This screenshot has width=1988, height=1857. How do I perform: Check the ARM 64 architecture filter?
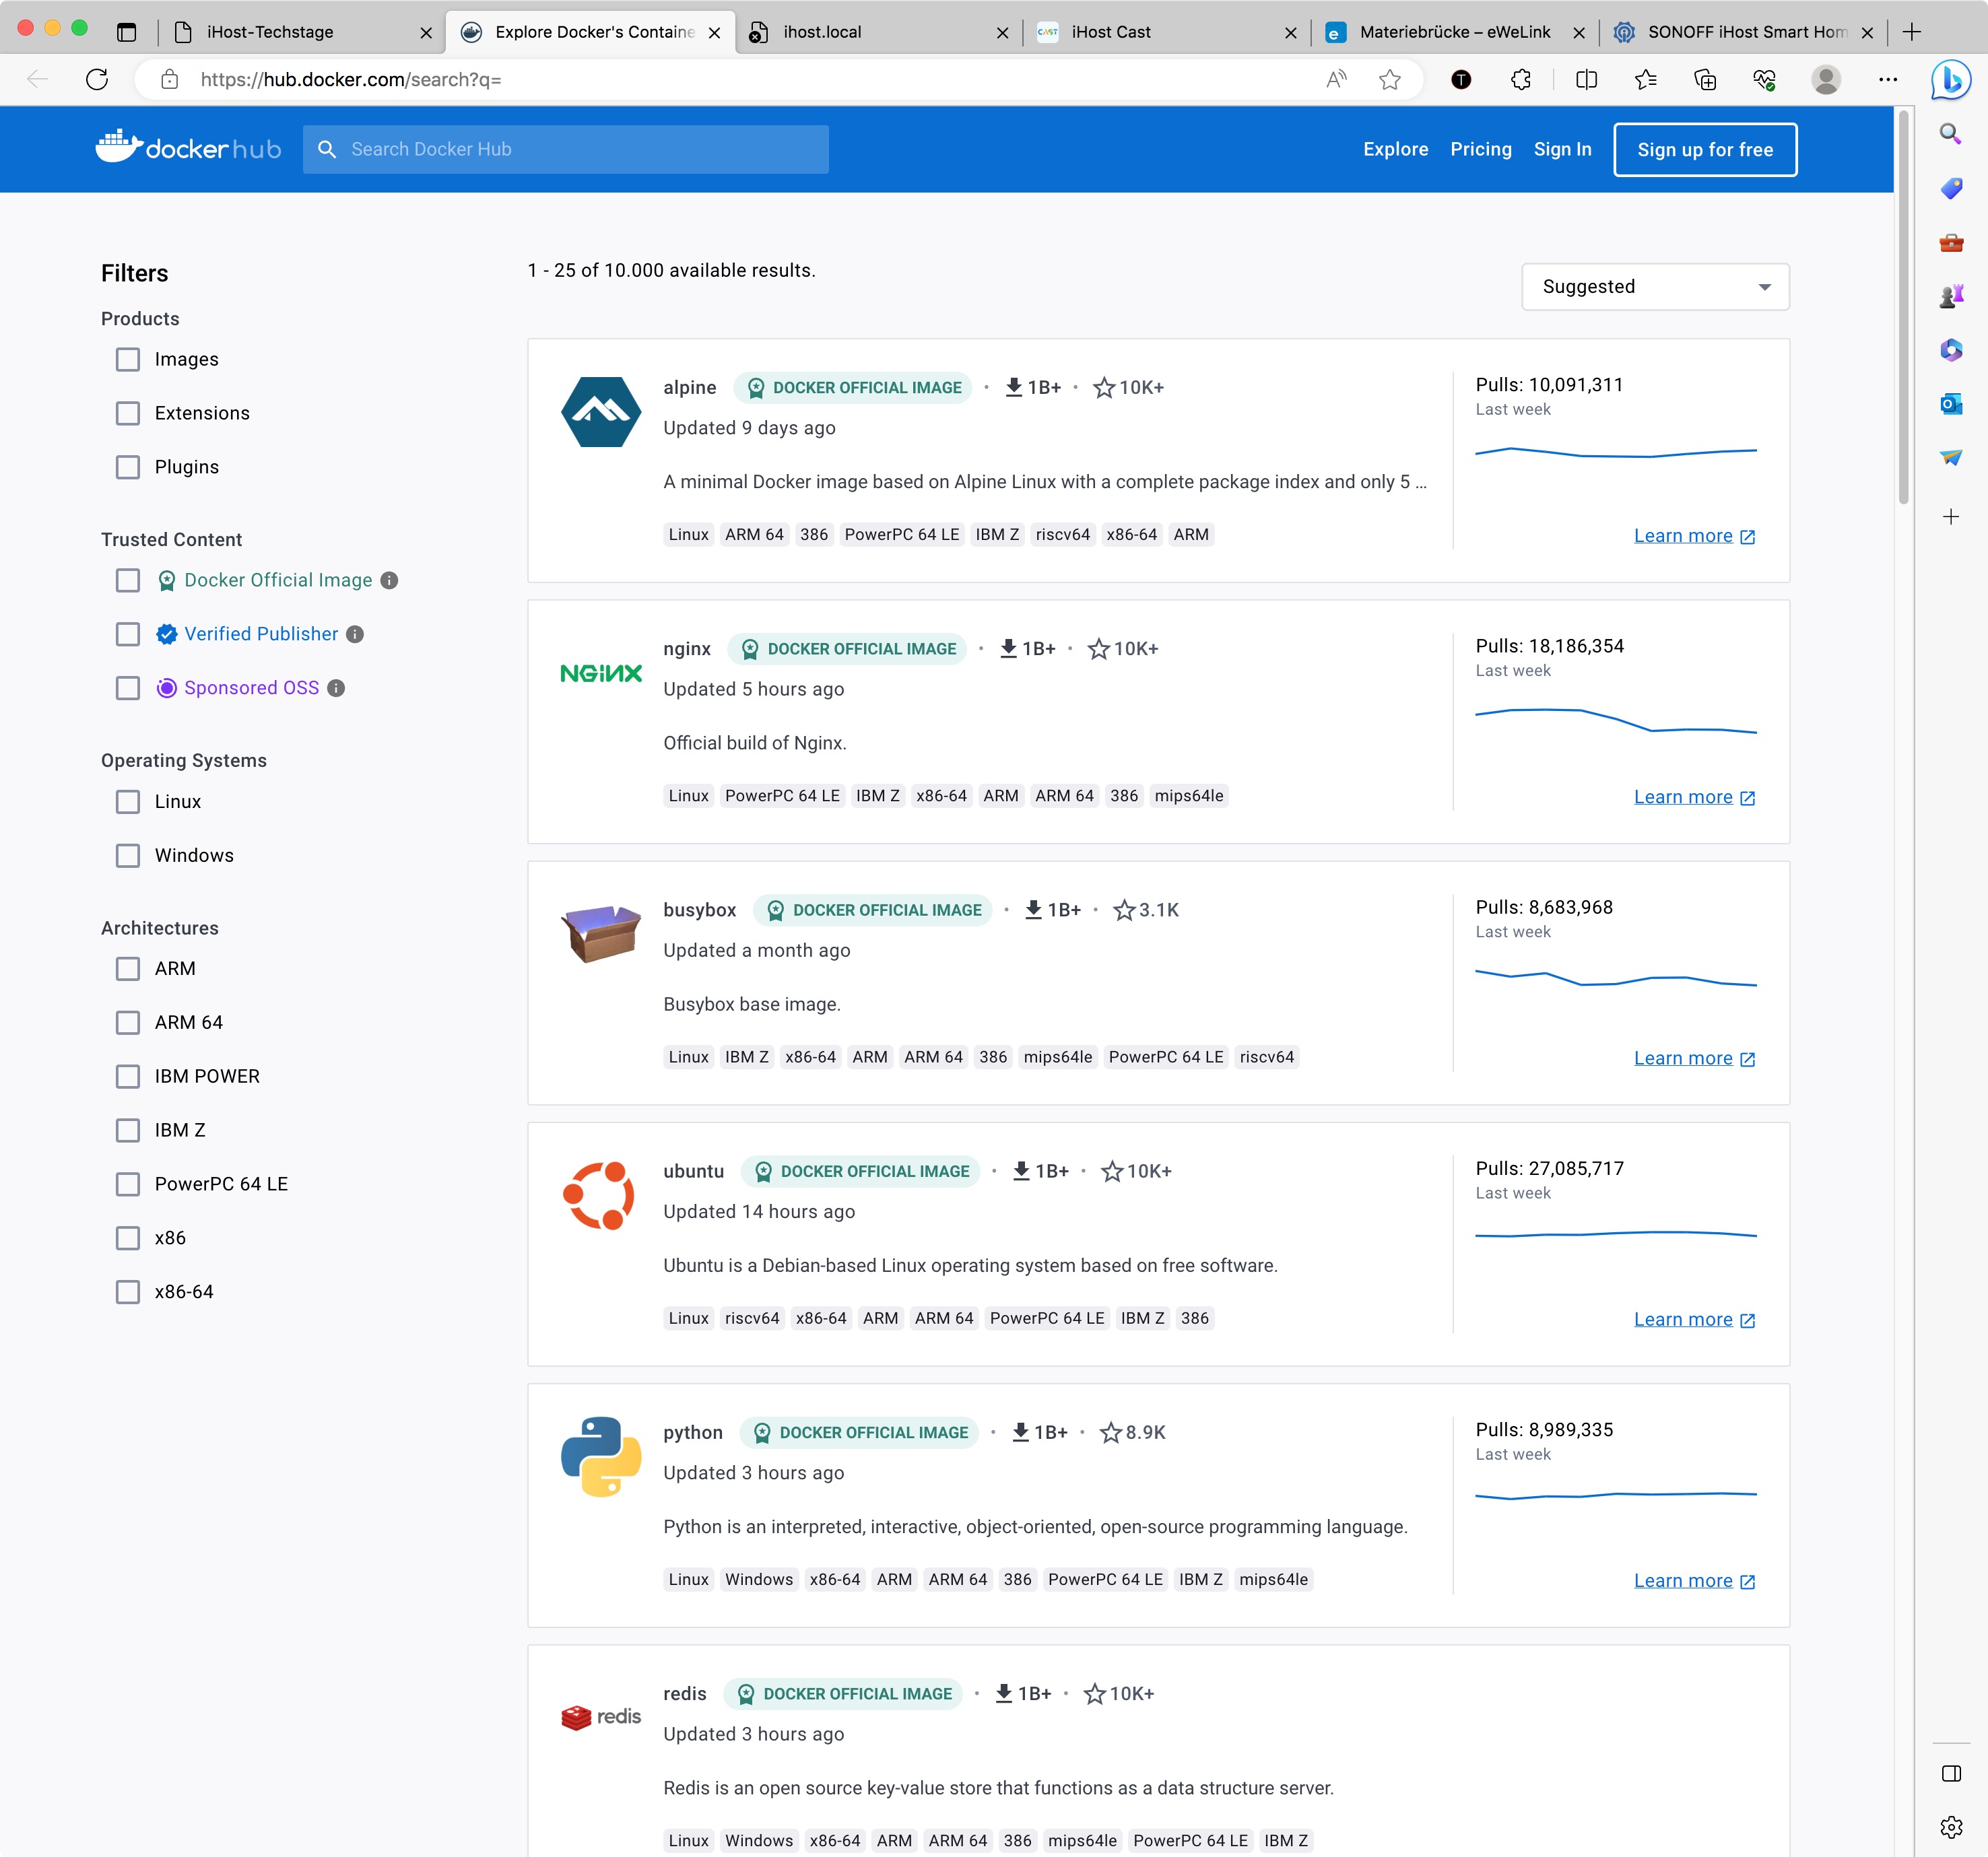click(x=128, y=1022)
